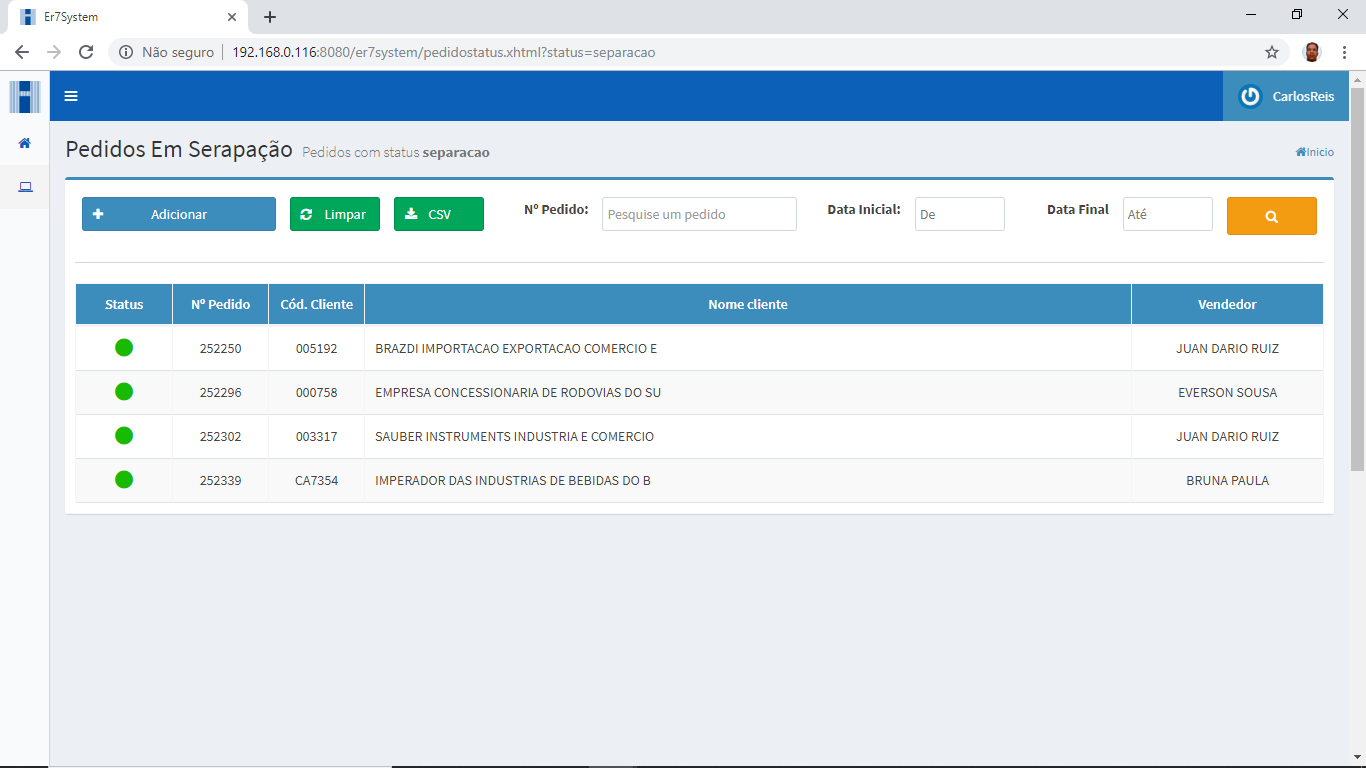Viewport: 1366px width, 768px height.
Task: Click the green status dot for order 252302
Action: point(124,436)
